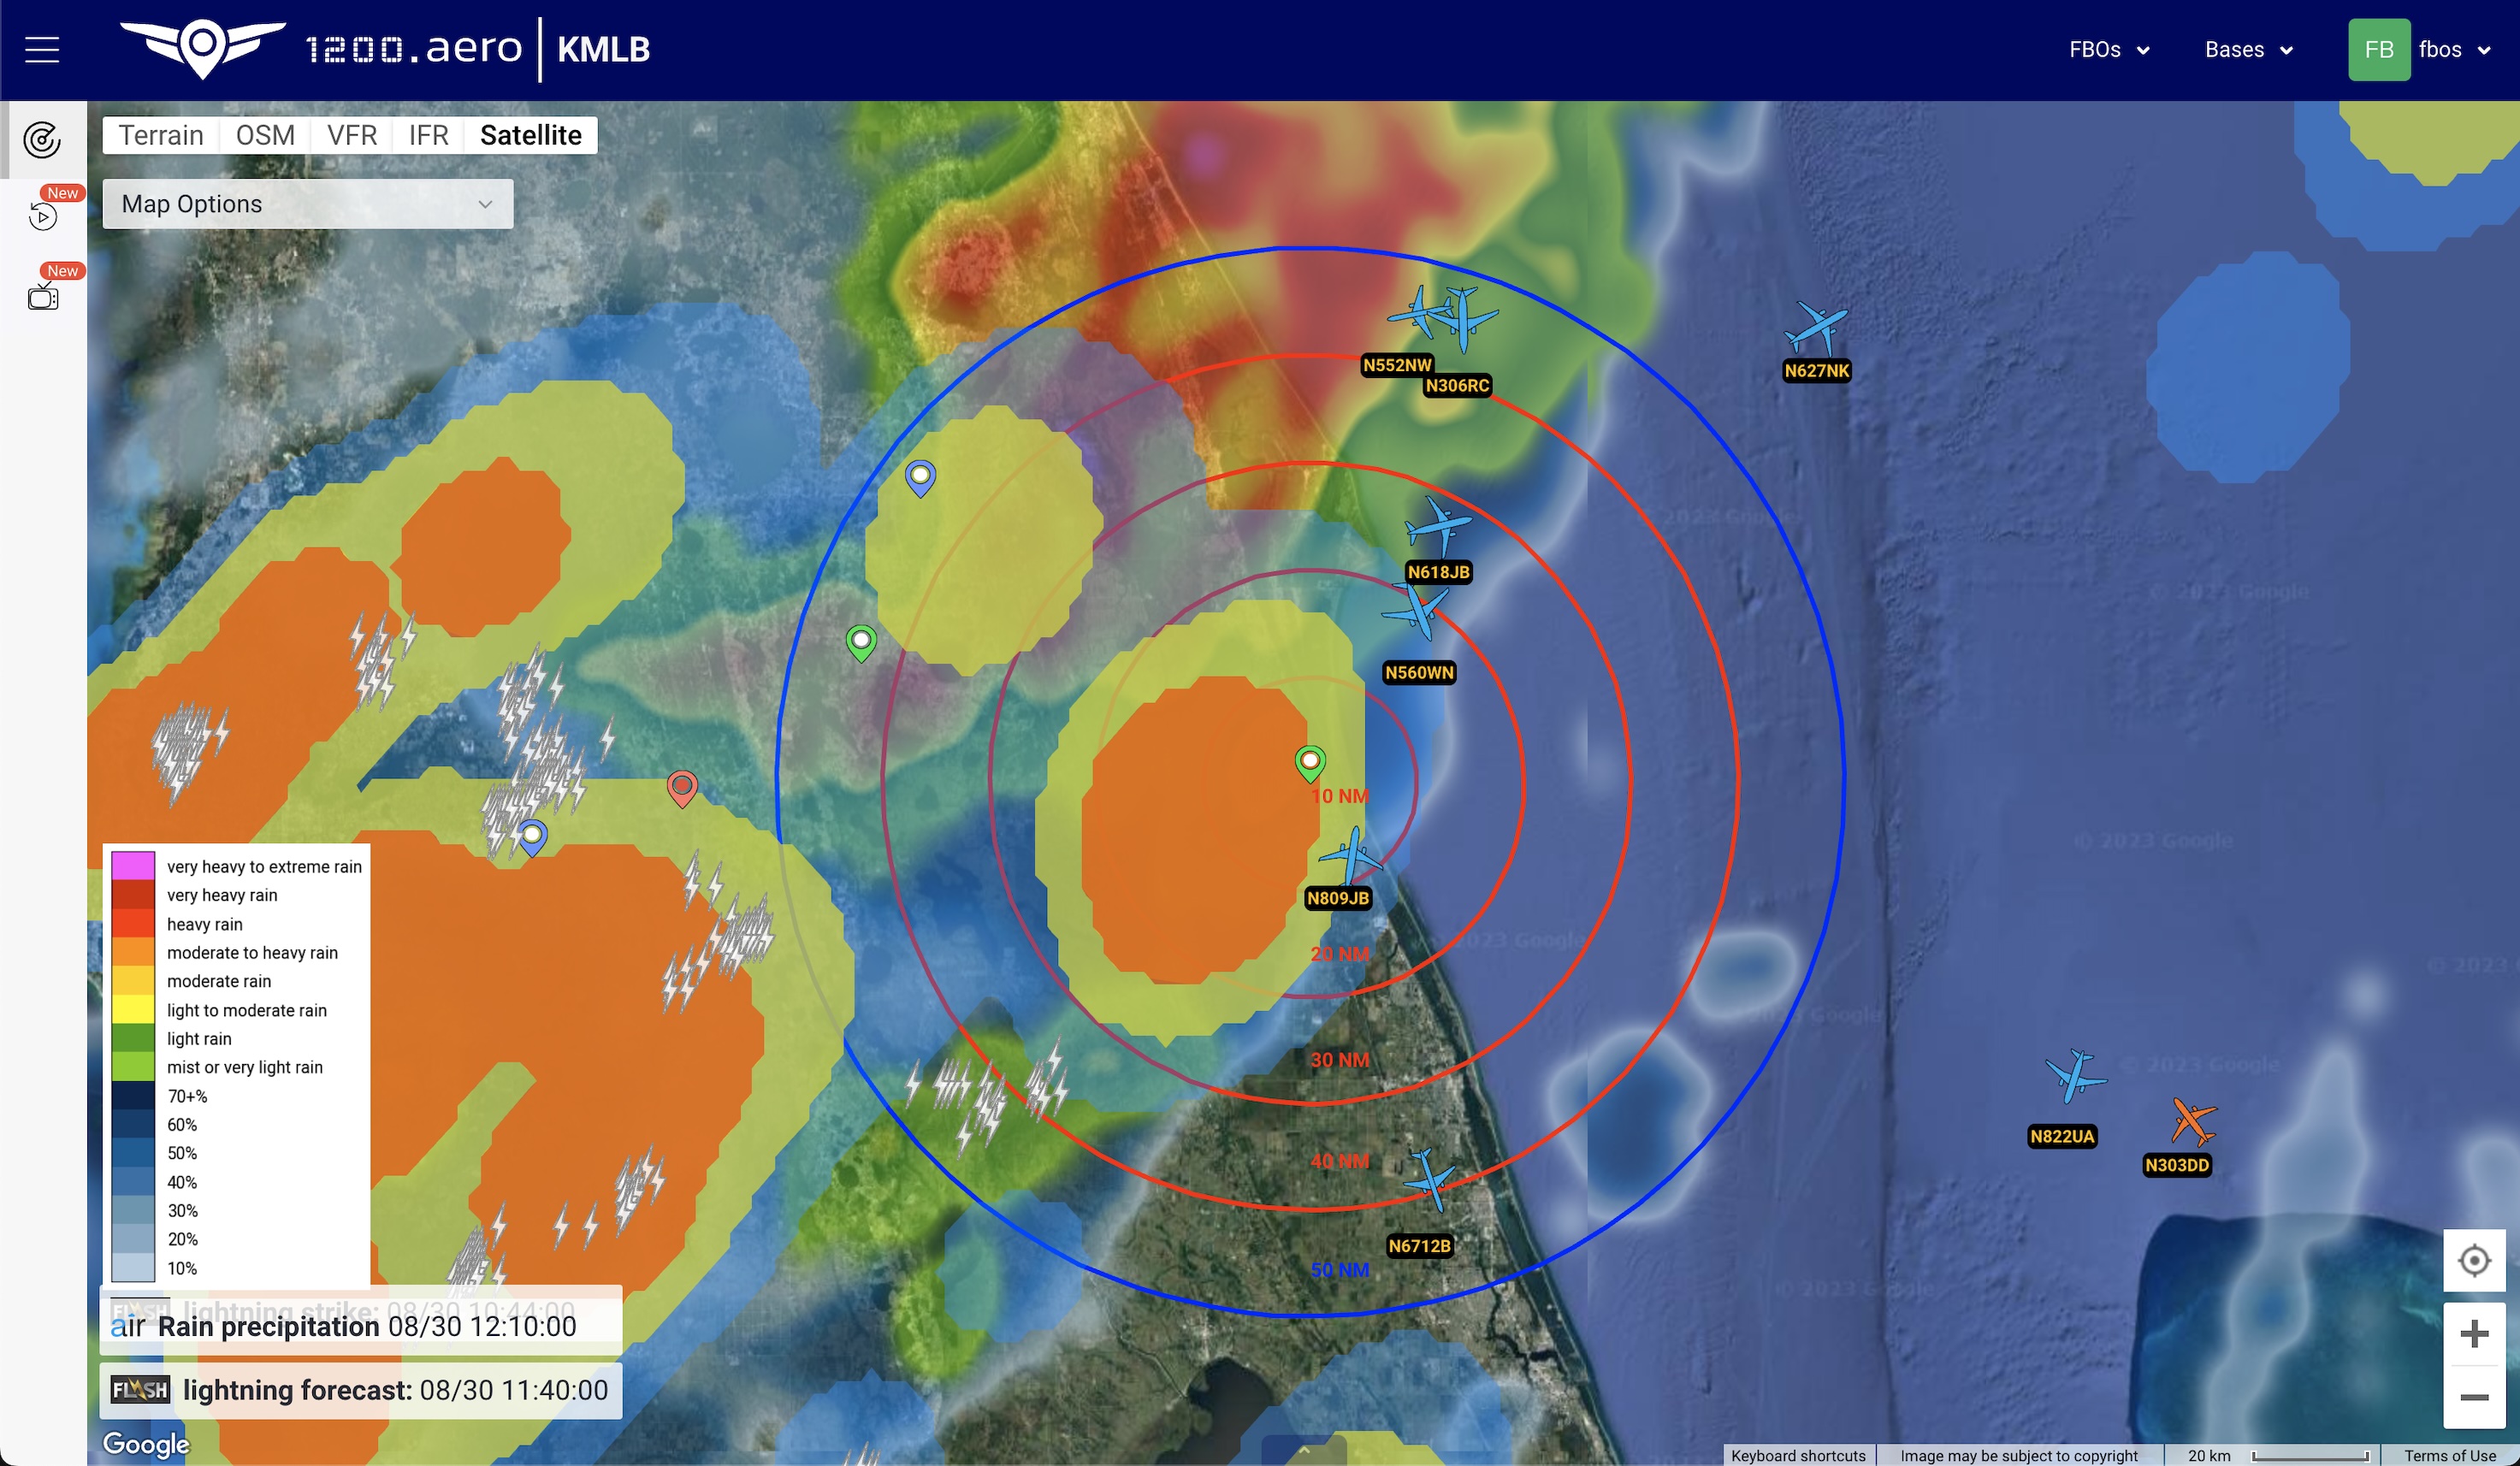Open the Terms of Use link
The image size is (2520, 1466).
point(2450,1455)
